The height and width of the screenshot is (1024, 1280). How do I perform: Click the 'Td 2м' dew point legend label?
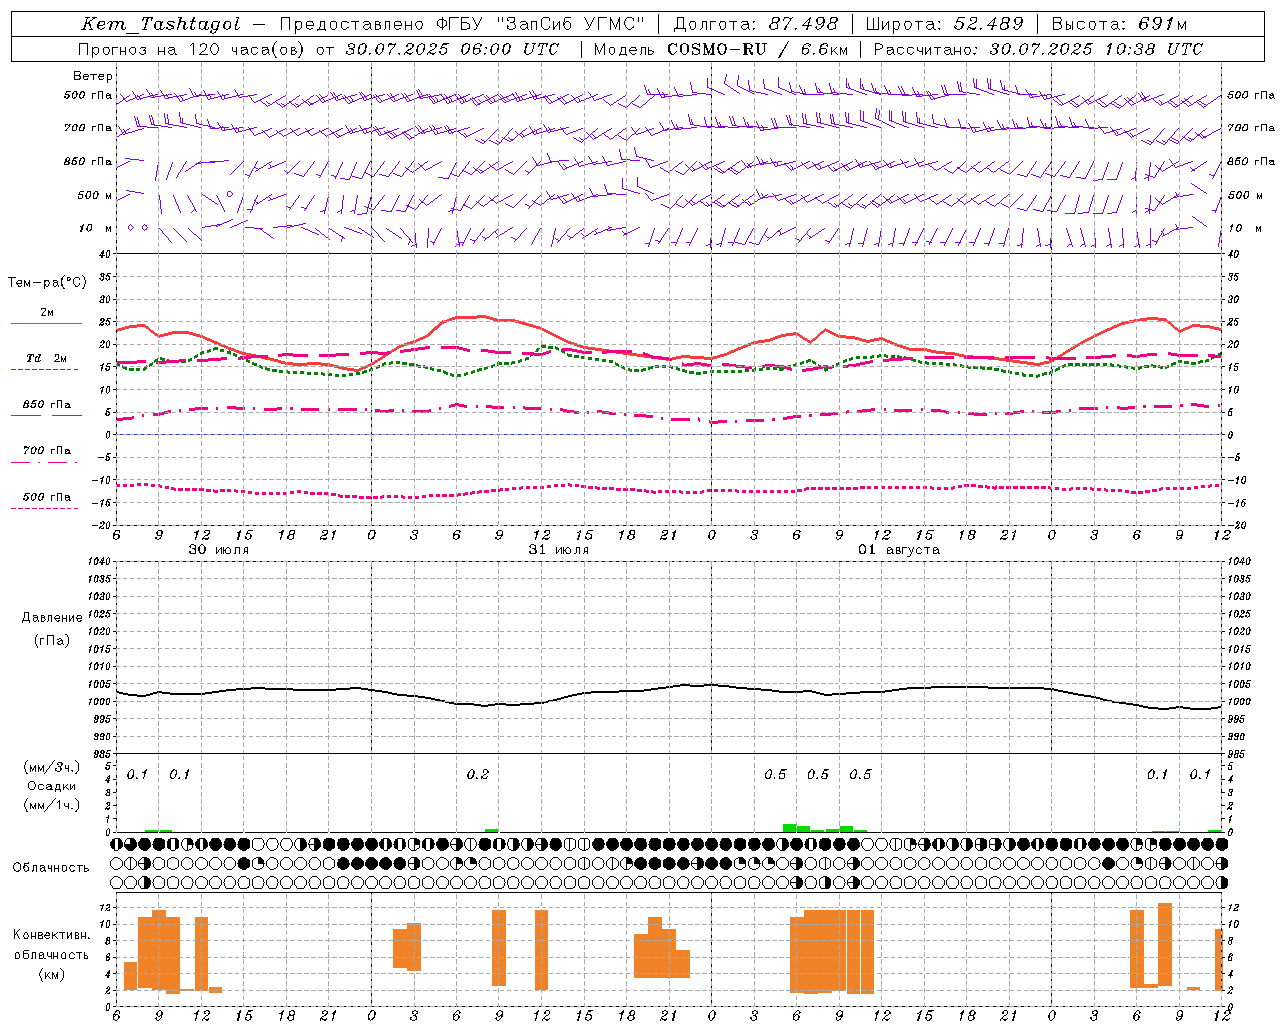46,358
